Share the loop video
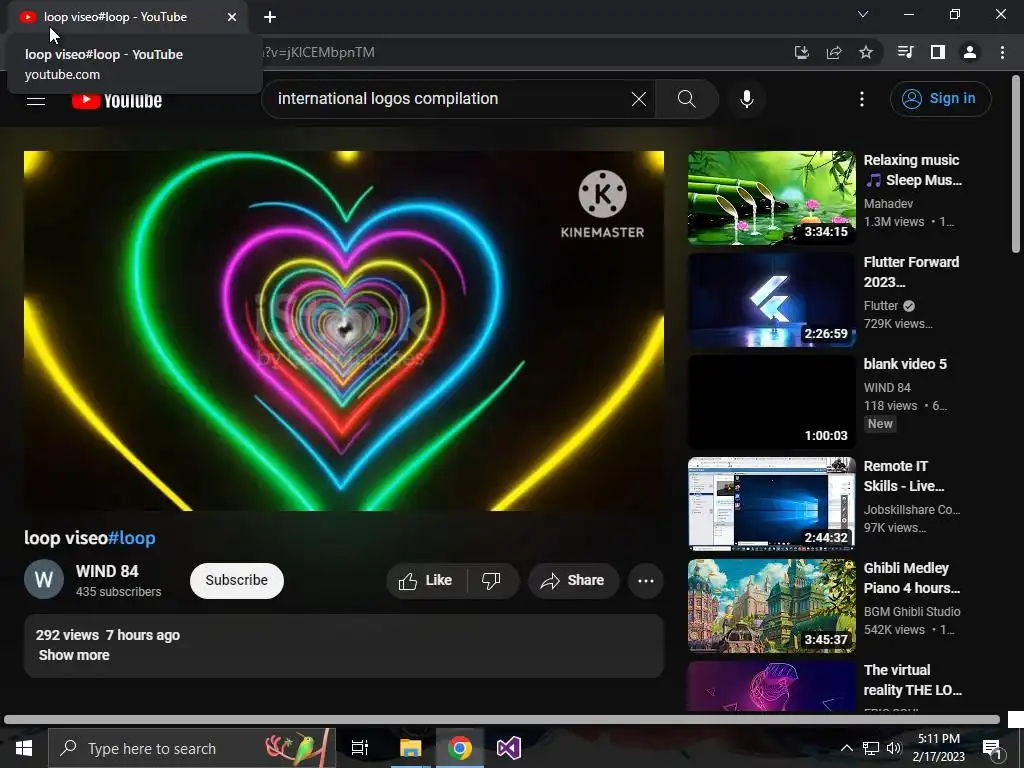Image resolution: width=1024 pixels, height=768 pixels. 573,581
